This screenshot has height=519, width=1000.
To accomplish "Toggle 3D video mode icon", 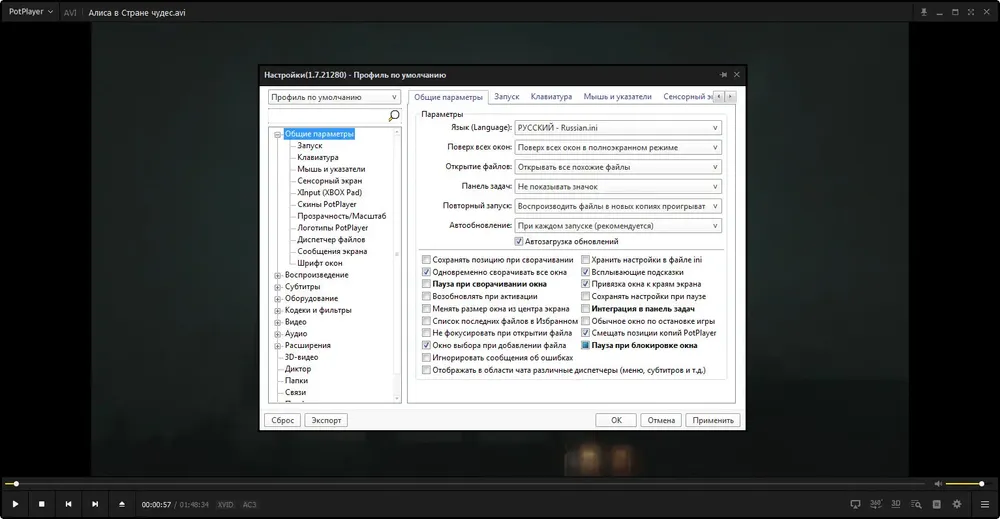I will (895, 504).
